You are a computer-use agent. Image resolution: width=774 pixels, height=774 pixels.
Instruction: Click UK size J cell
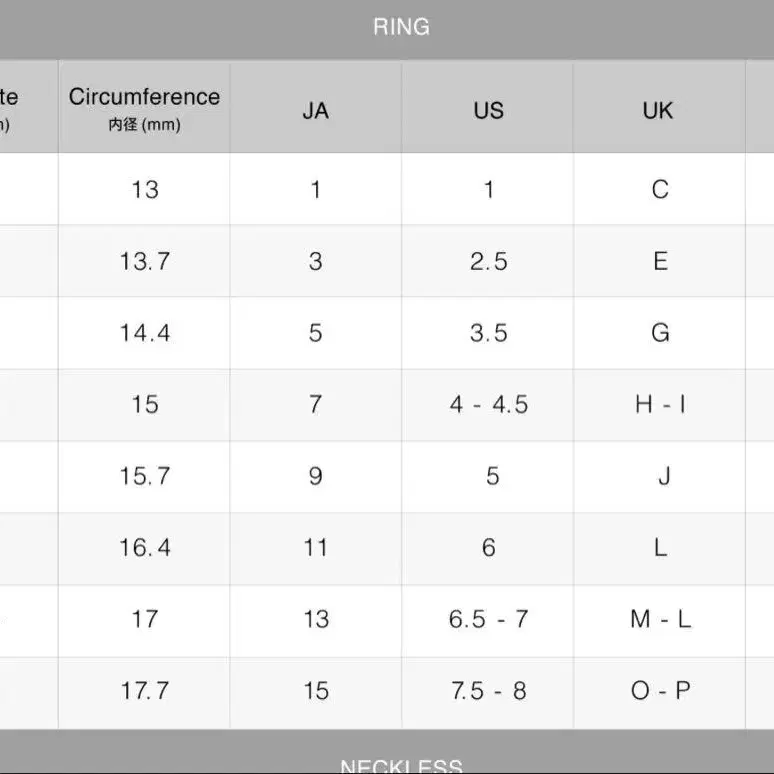pos(659,476)
